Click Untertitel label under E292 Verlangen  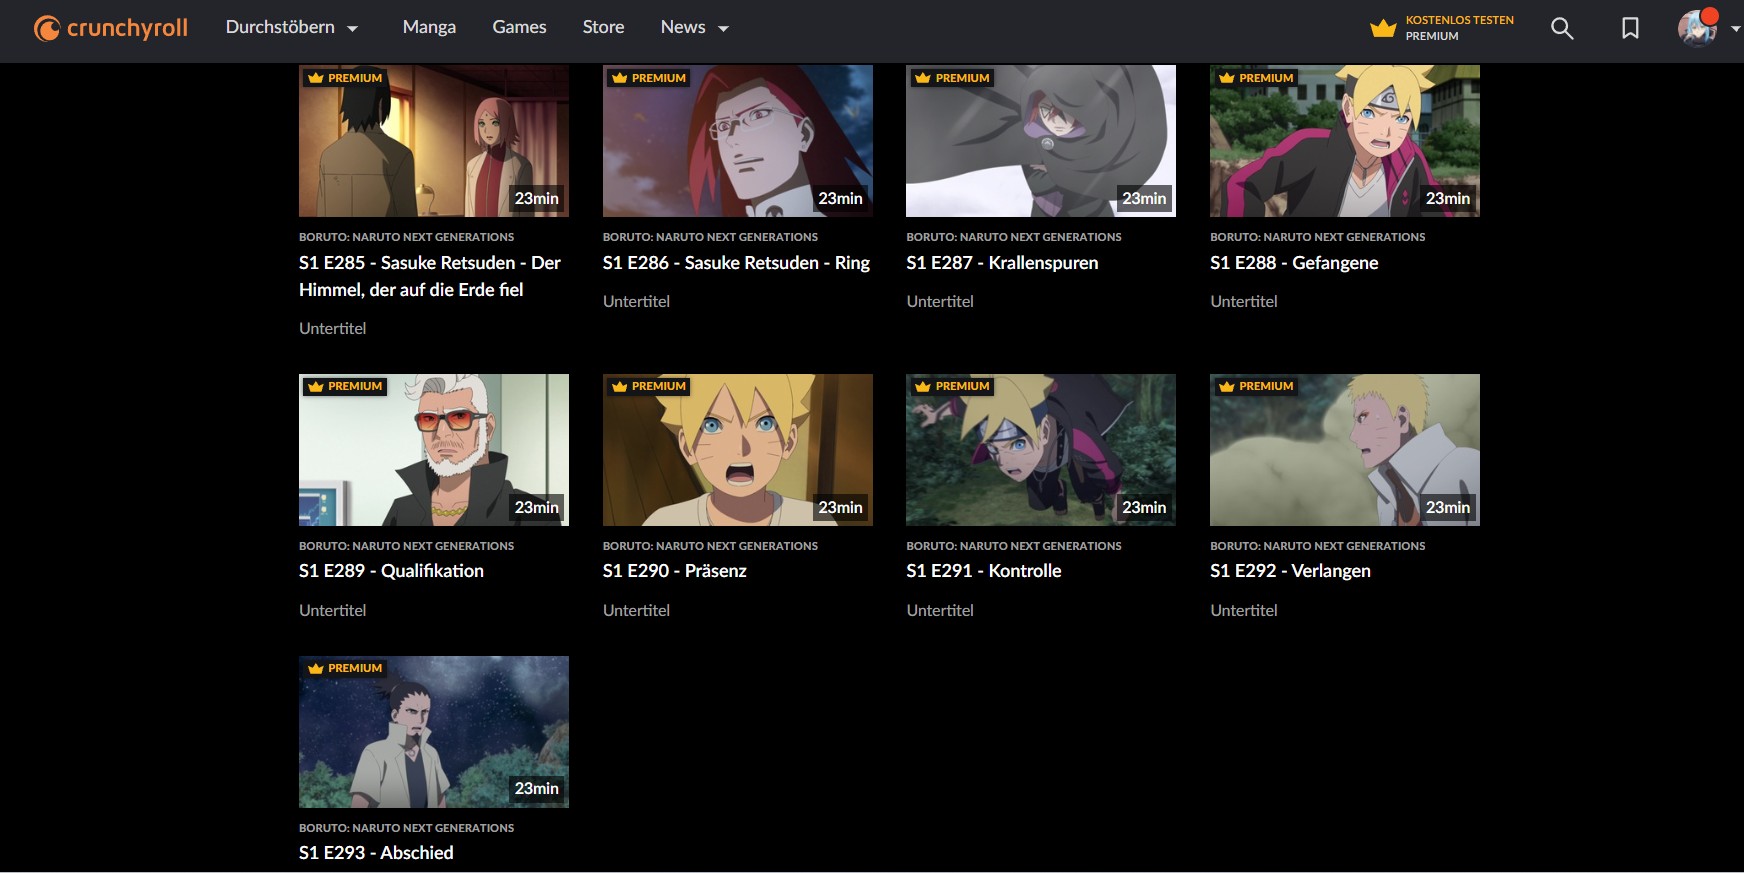point(1243,610)
